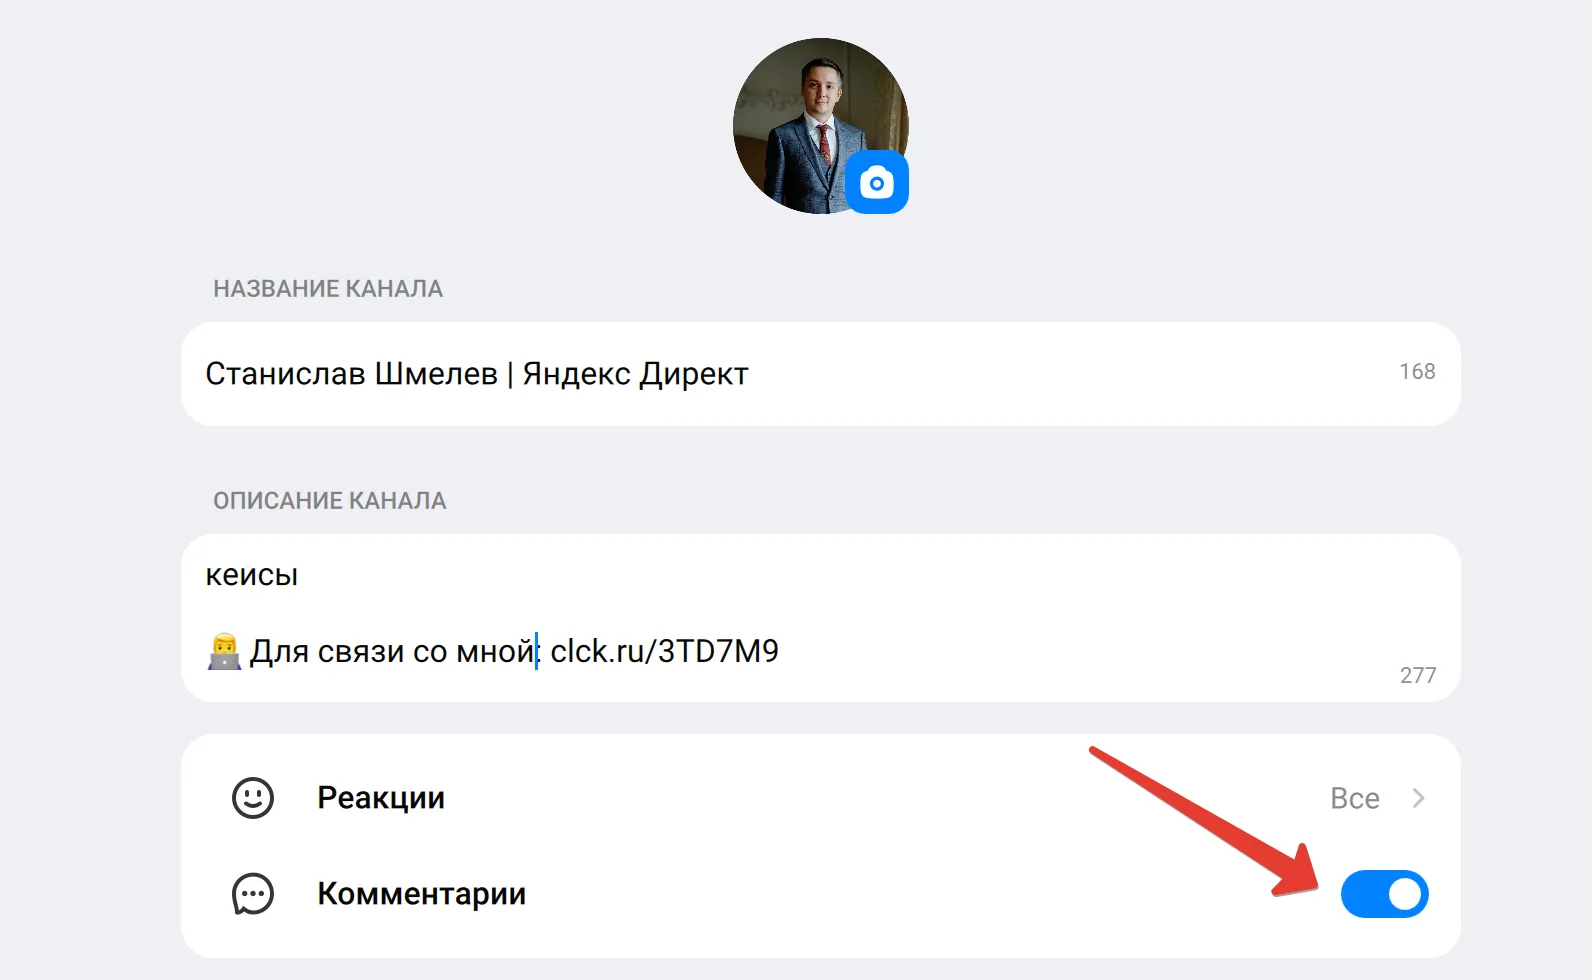
Task: Click the 'кейсы' word in description
Action: coord(252,575)
